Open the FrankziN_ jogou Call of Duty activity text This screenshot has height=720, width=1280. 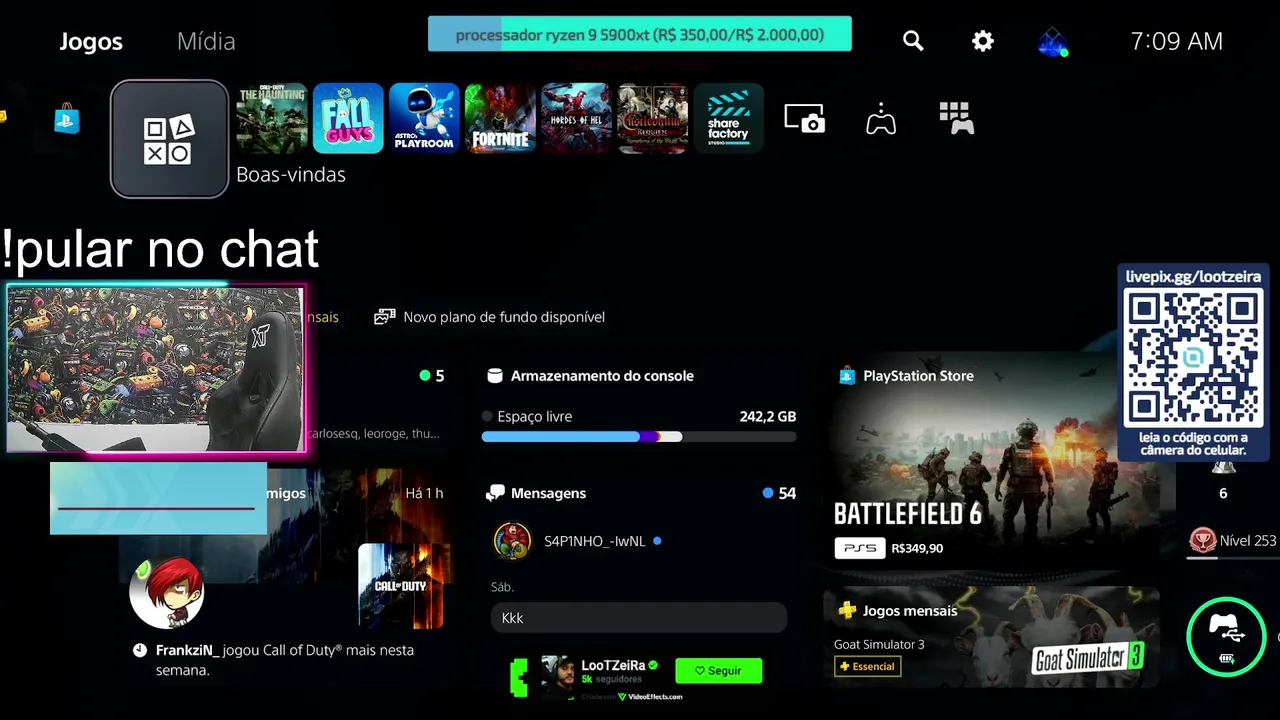point(285,660)
